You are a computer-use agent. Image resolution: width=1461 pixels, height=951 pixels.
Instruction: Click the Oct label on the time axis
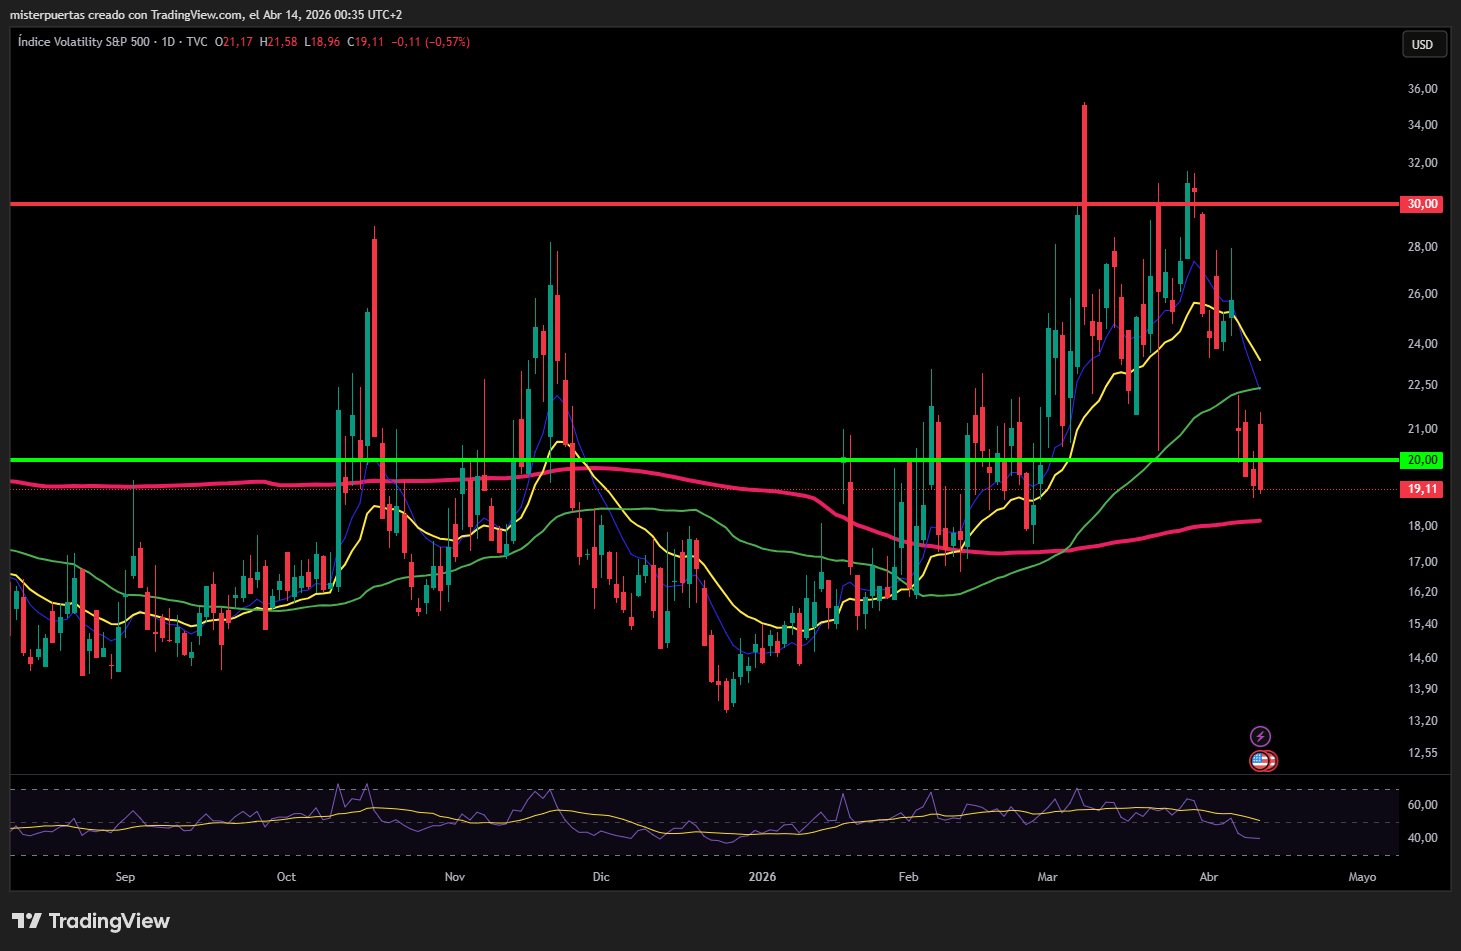tap(286, 877)
